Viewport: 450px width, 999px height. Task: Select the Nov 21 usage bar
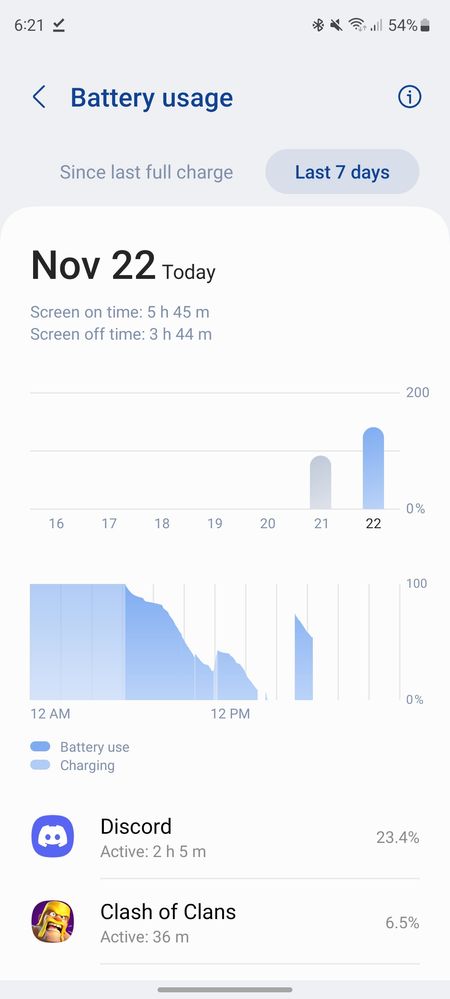(x=321, y=482)
